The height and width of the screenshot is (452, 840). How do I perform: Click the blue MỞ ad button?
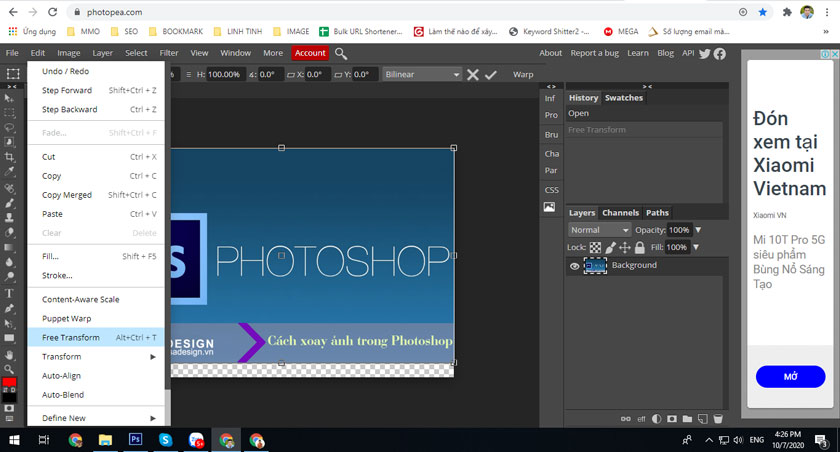tap(790, 376)
